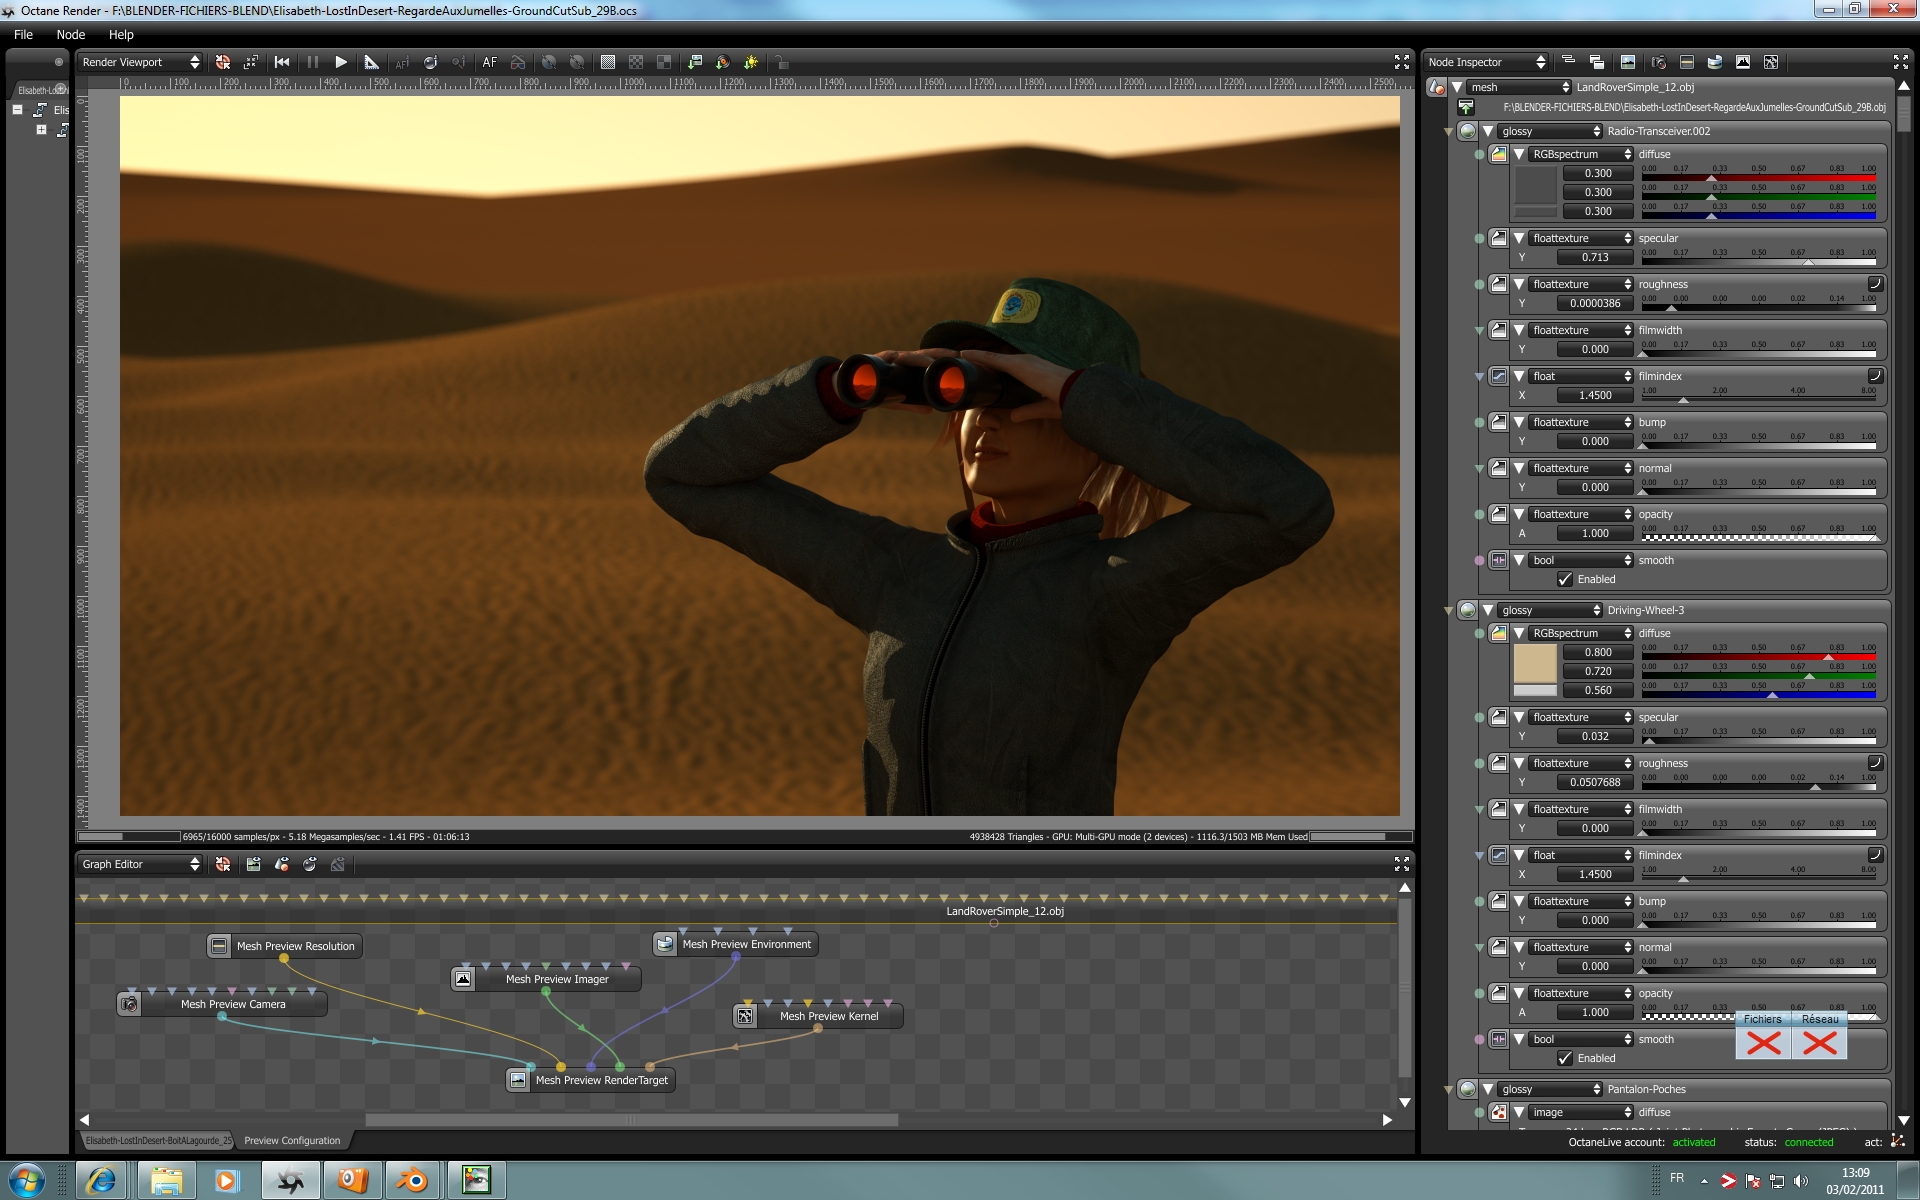
Task: Open the Graph Editor panel type dropdown
Action: [x=140, y=864]
